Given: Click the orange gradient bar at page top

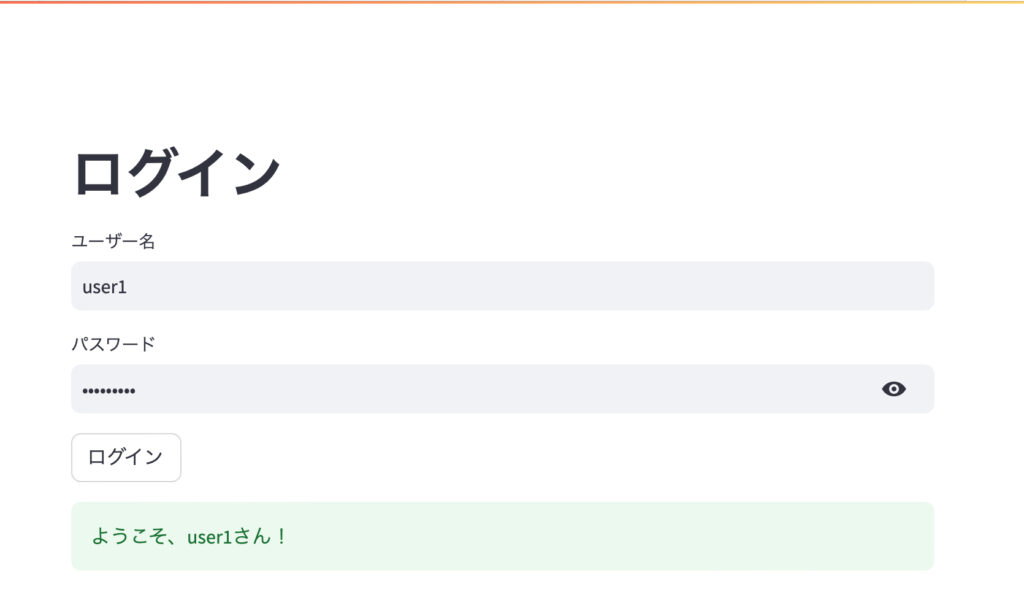Looking at the screenshot, I should click(x=512, y=2).
